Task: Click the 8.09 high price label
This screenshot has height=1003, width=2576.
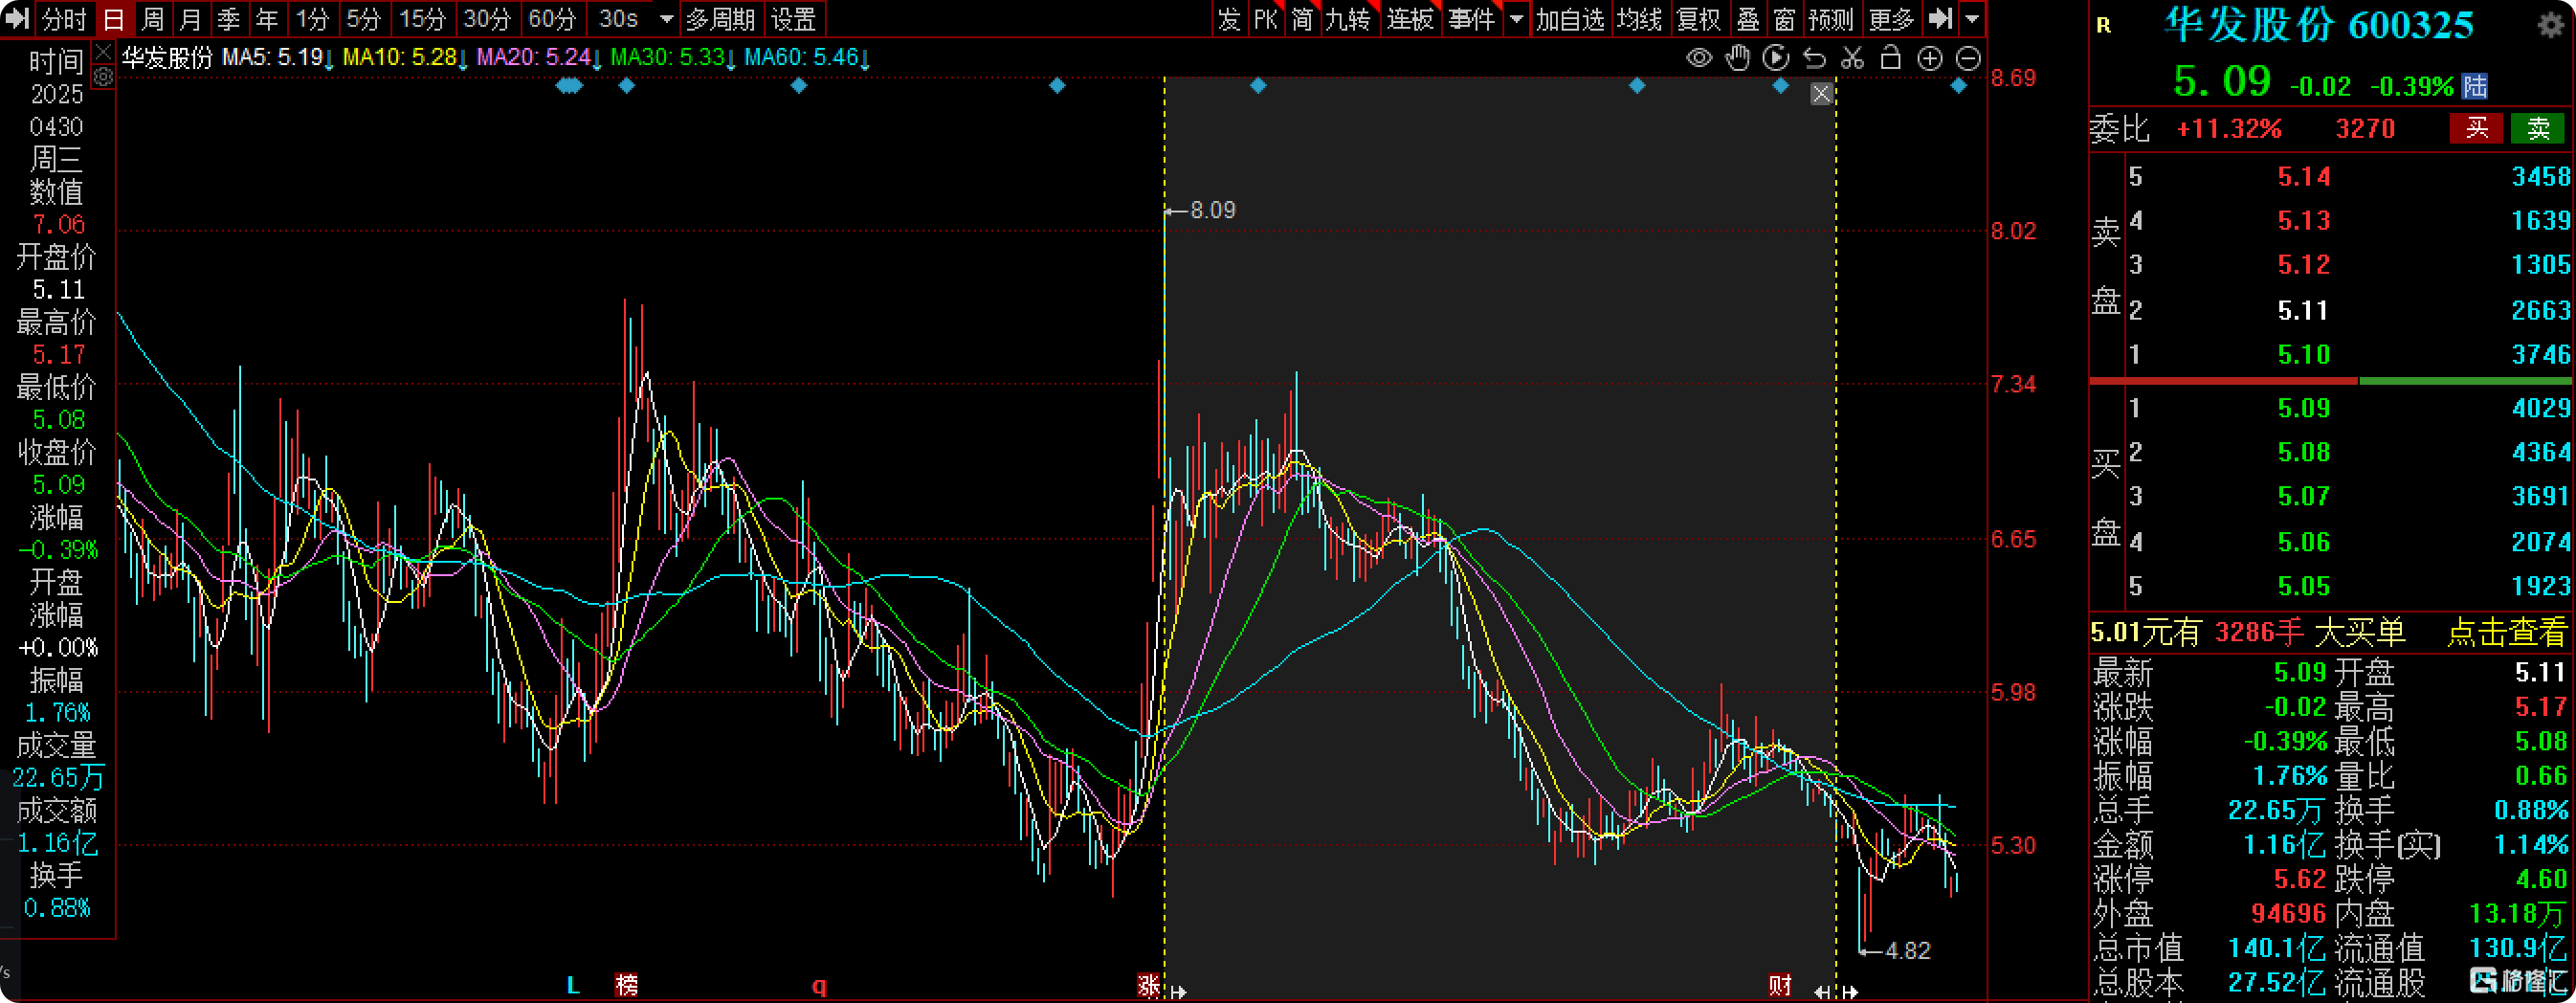Action: coord(1212,210)
